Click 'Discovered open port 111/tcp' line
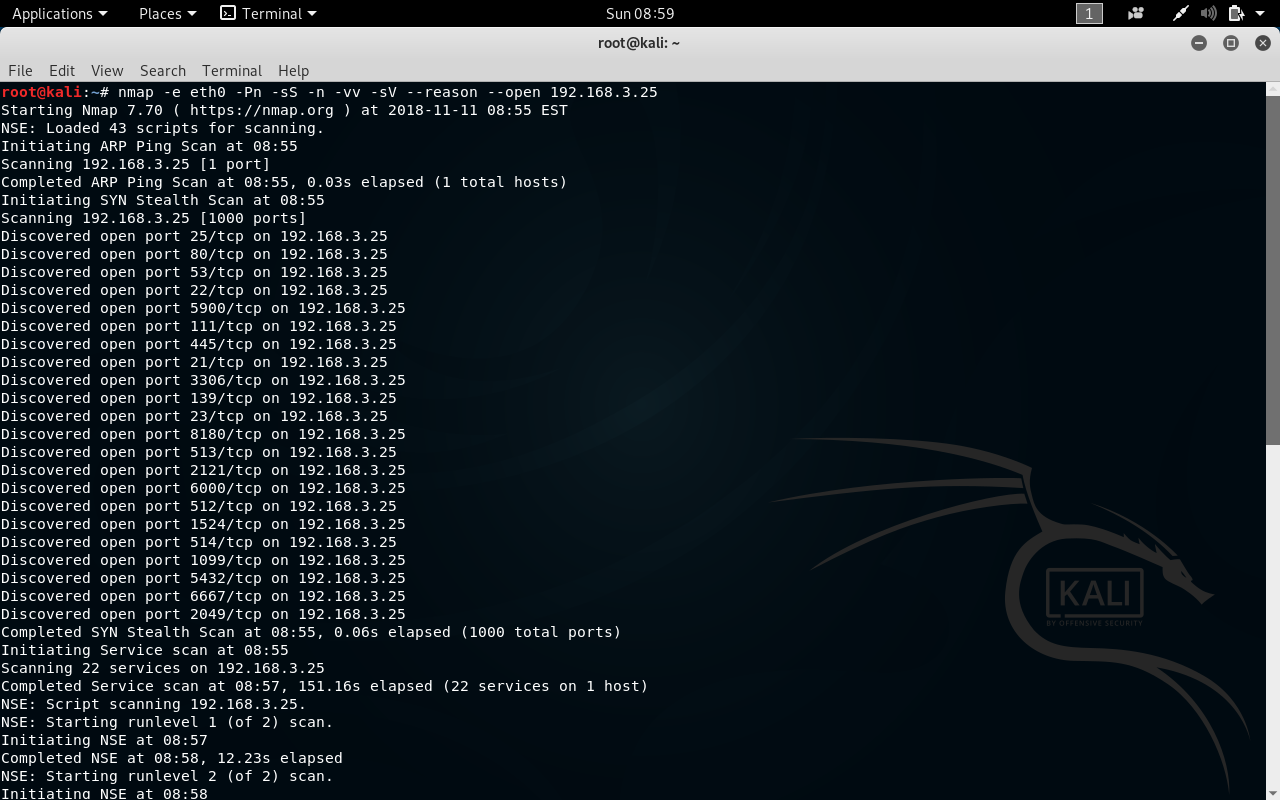Image resolution: width=1280 pixels, height=800 pixels. pyautogui.click(x=199, y=326)
